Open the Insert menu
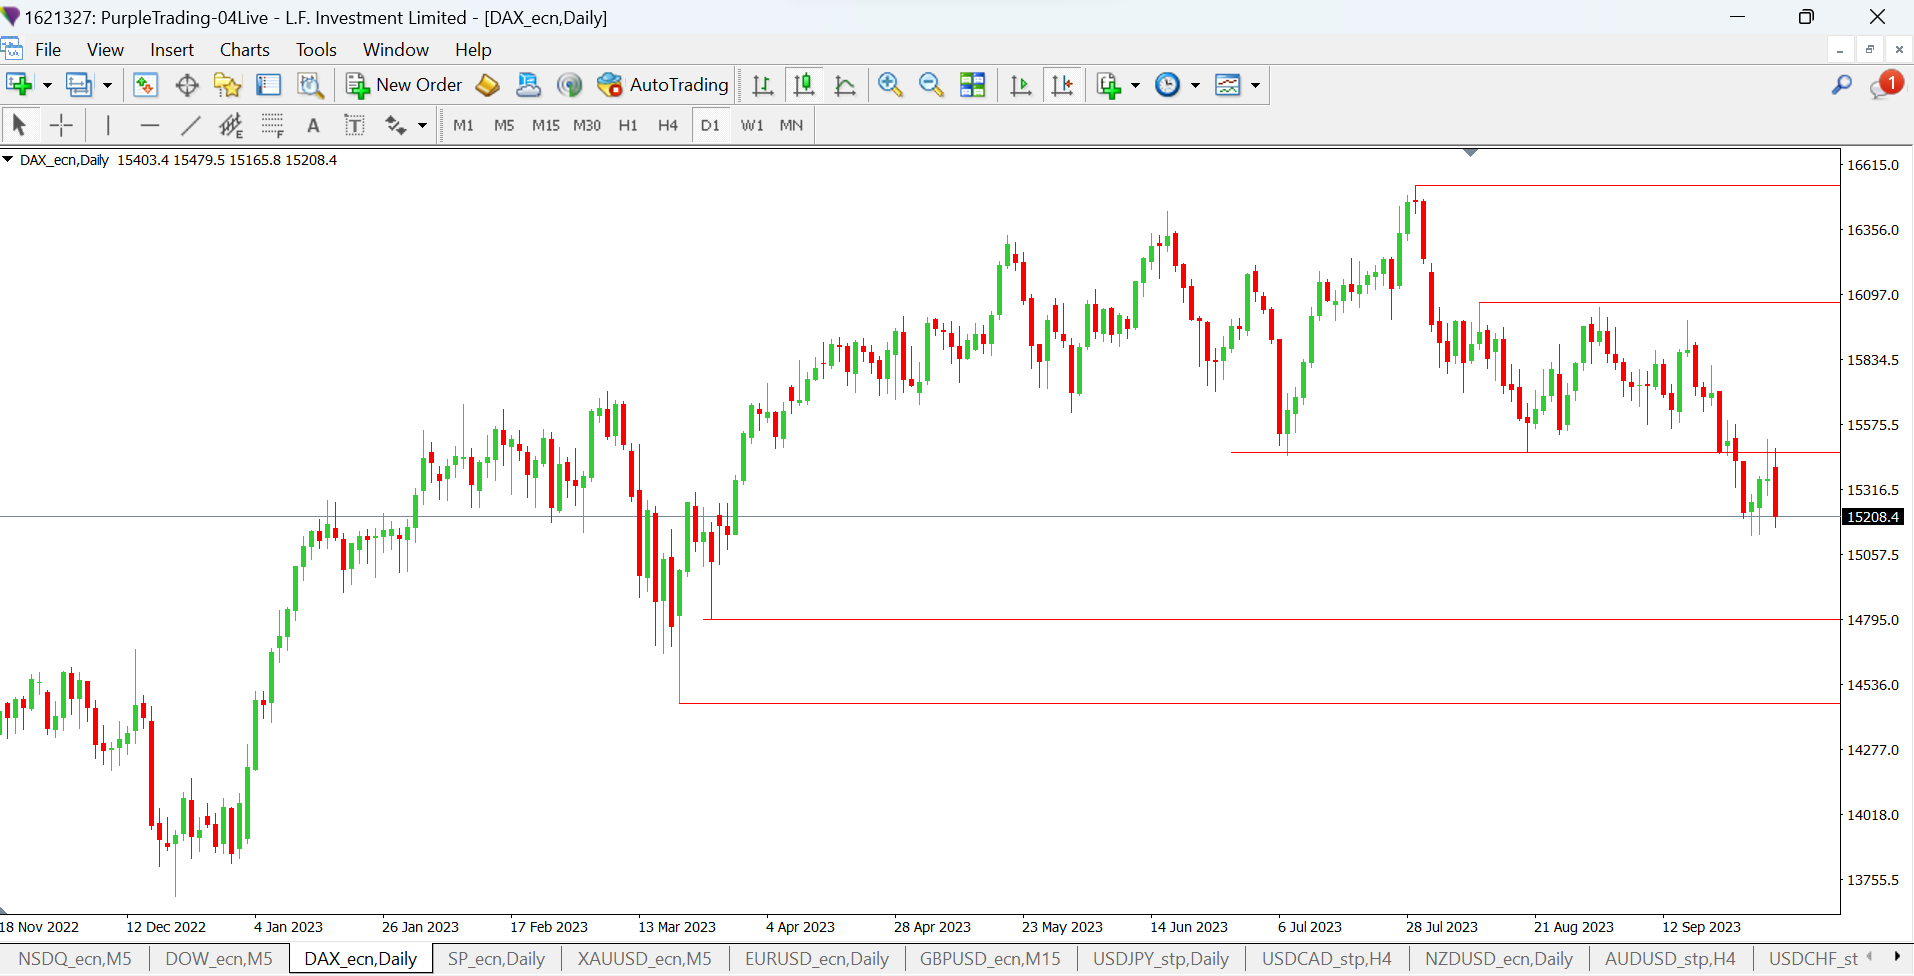The height and width of the screenshot is (976, 1914). (x=172, y=50)
